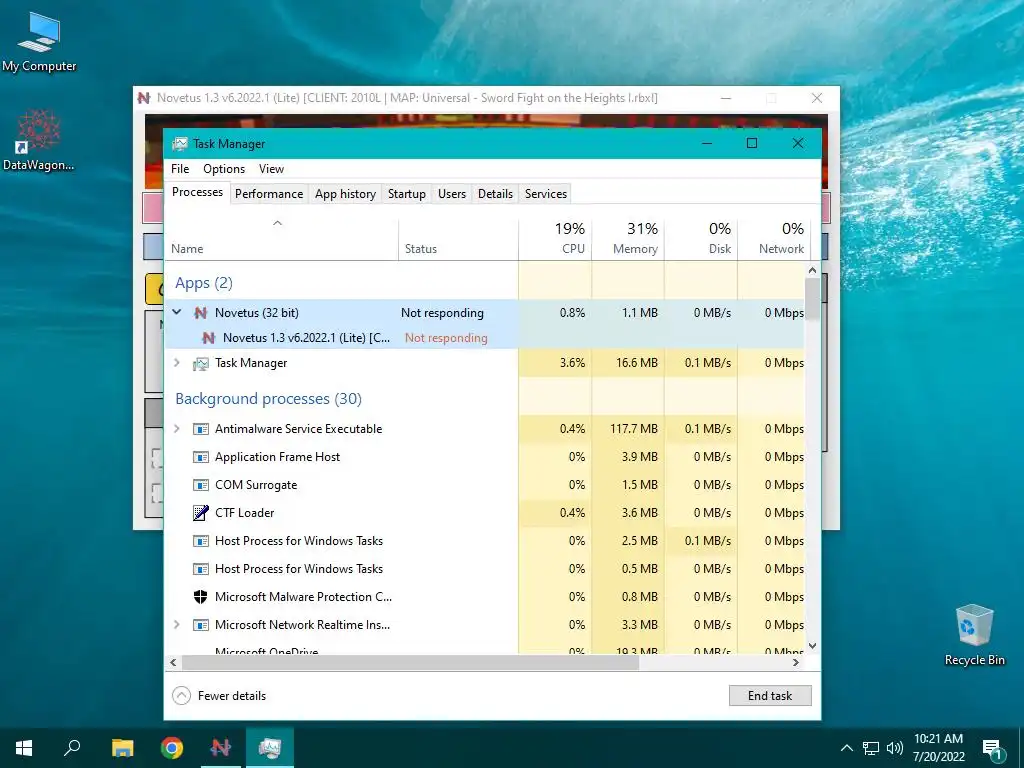Viewport: 1024px width, 768px height.
Task: Sort by the Name column header
Action: (281, 238)
